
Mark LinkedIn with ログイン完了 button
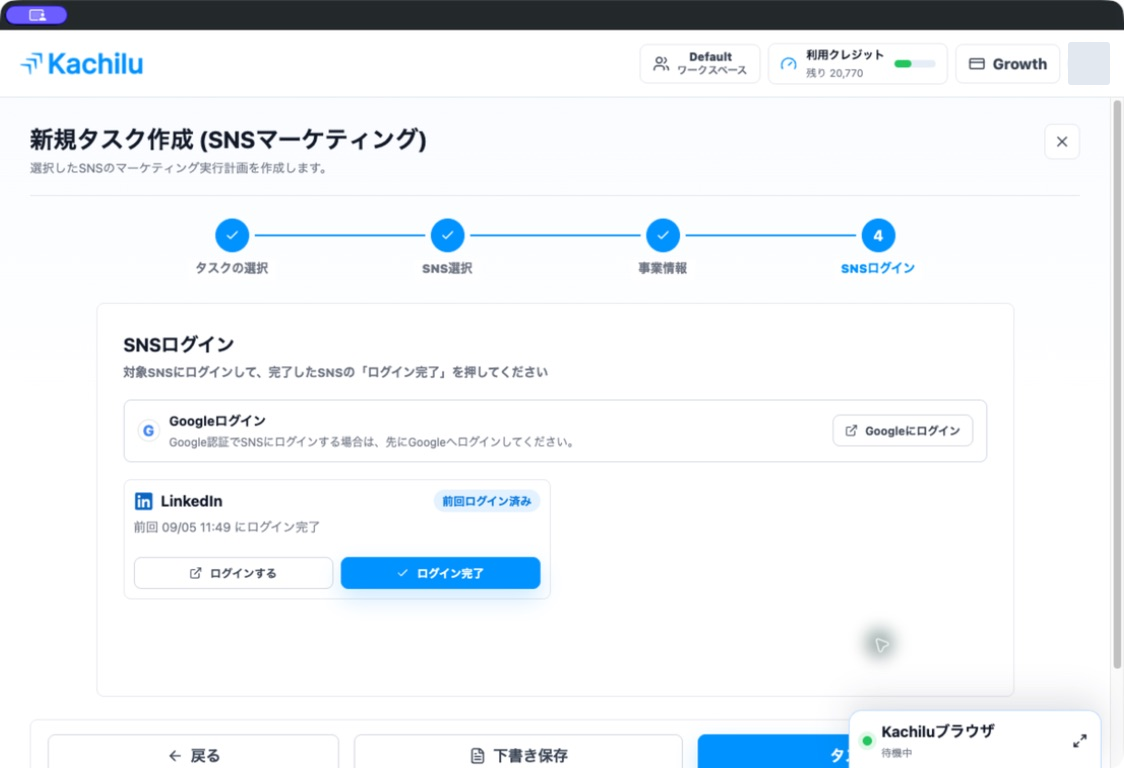pos(440,573)
